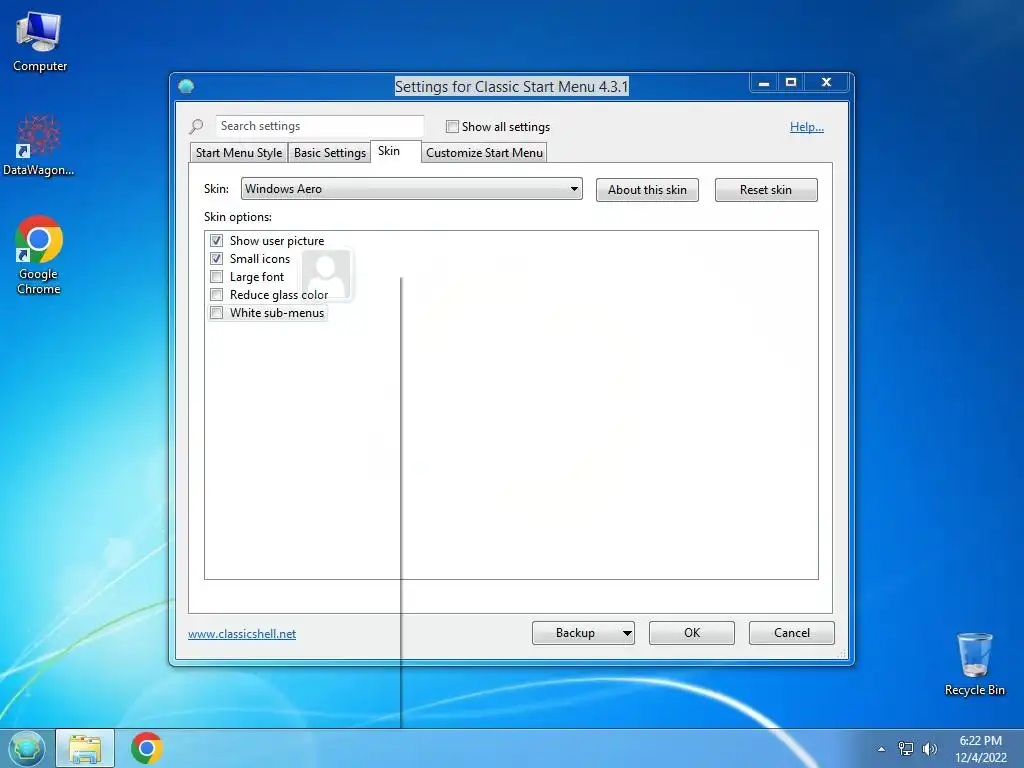This screenshot has width=1024, height=768.
Task: Select the Recycle Bin icon
Action: click(x=974, y=664)
